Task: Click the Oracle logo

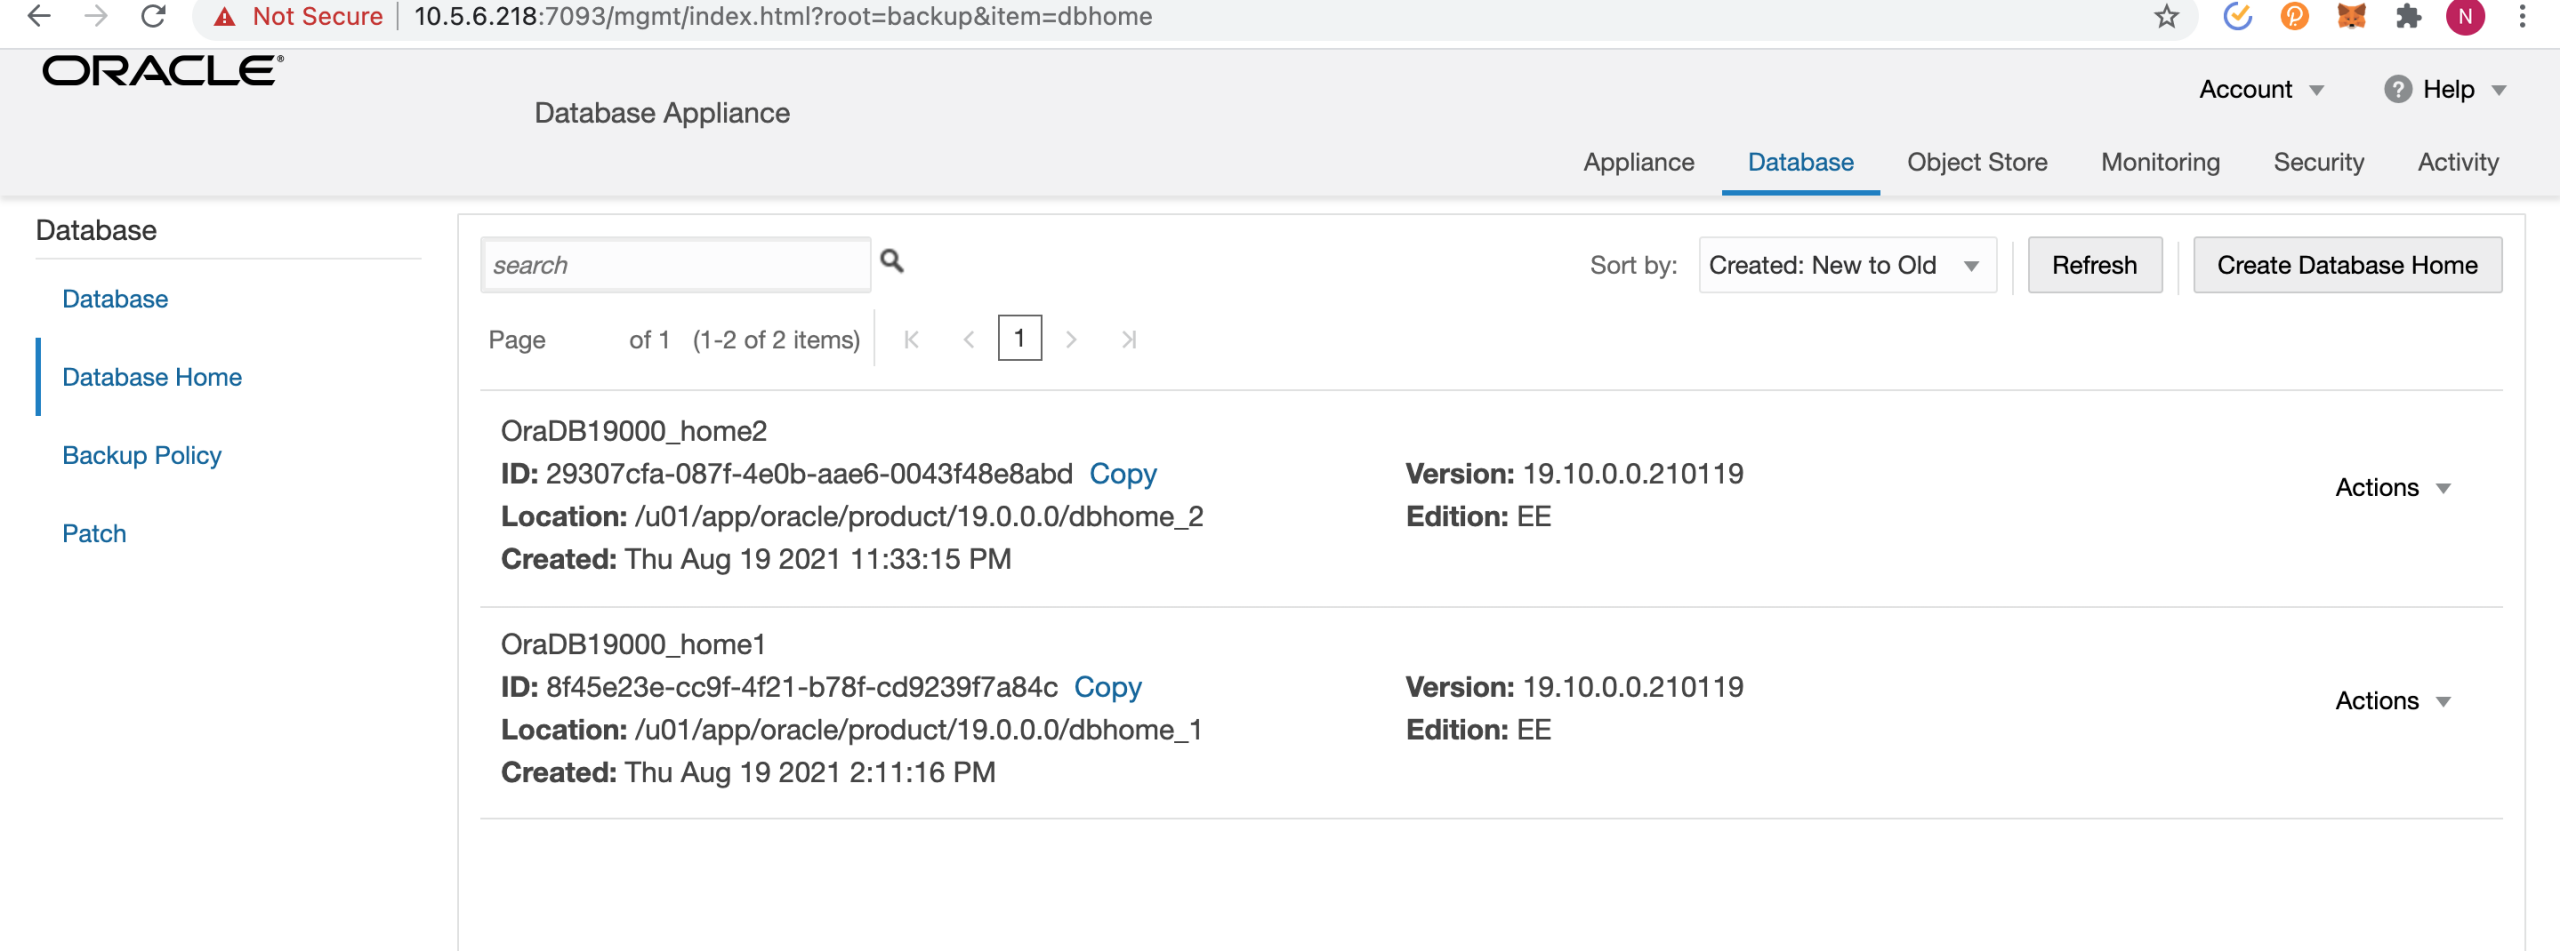Action: [163, 71]
